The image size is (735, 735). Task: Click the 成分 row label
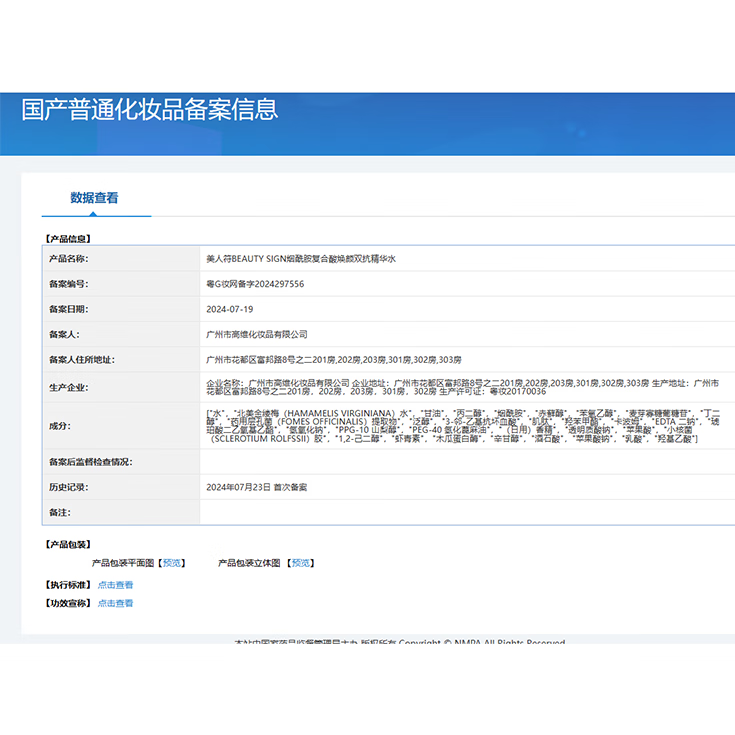tap(60, 426)
